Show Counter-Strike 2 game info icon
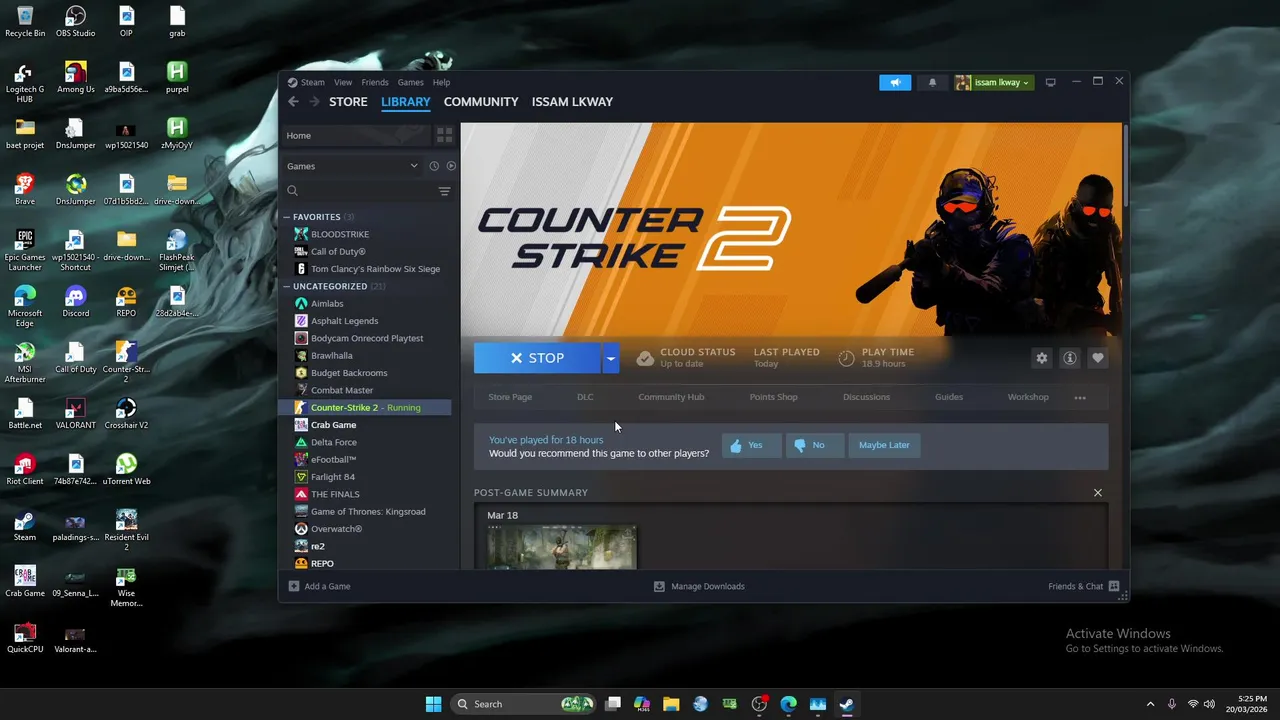The width and height of the screenshot is (1280, 720). (x=1069, y=358)
